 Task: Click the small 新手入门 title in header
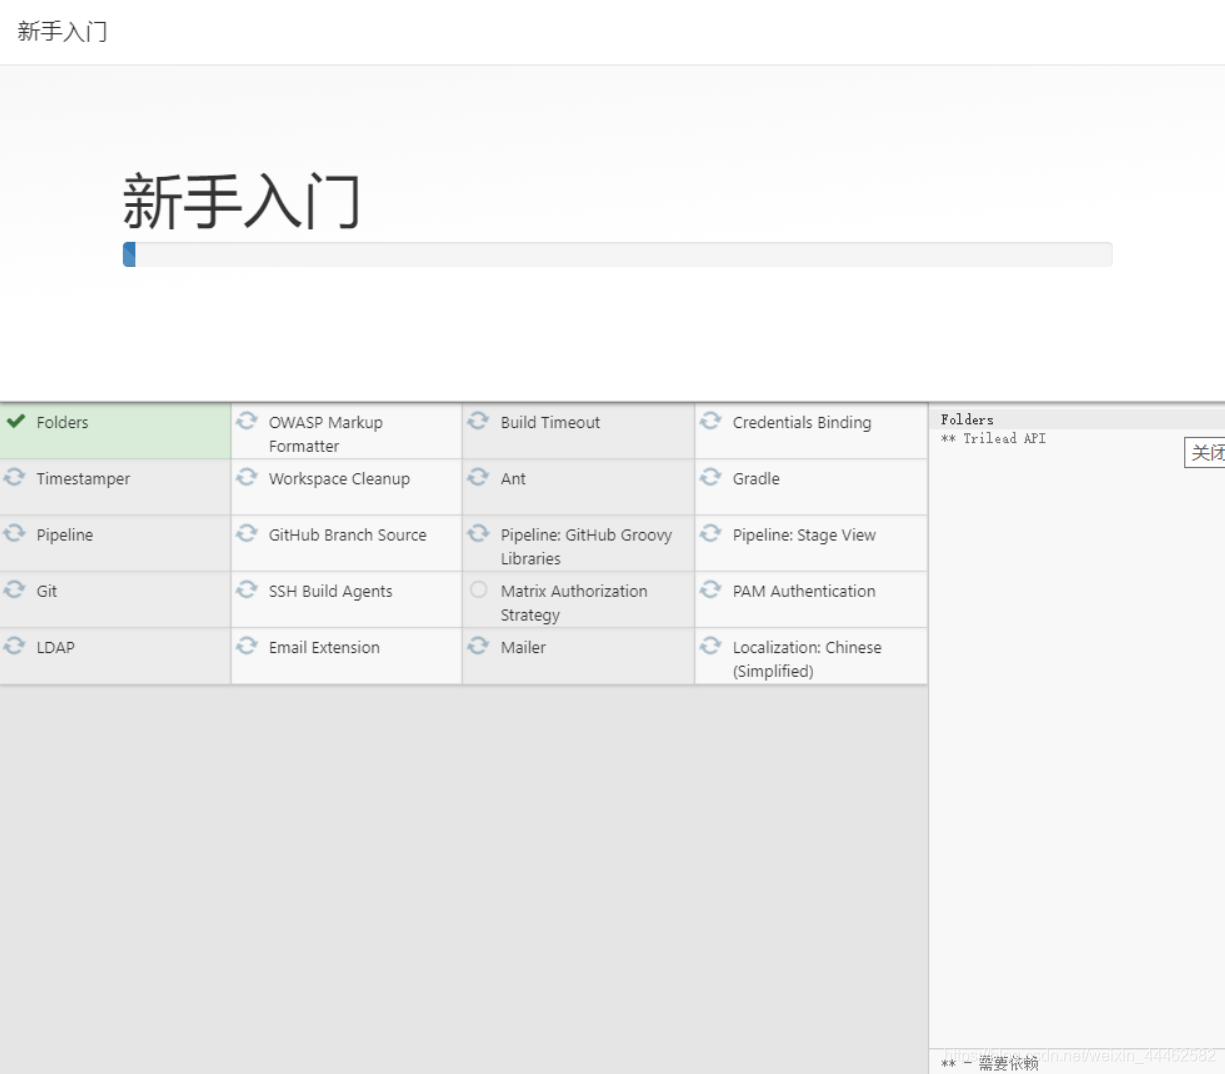click(62, 32)
